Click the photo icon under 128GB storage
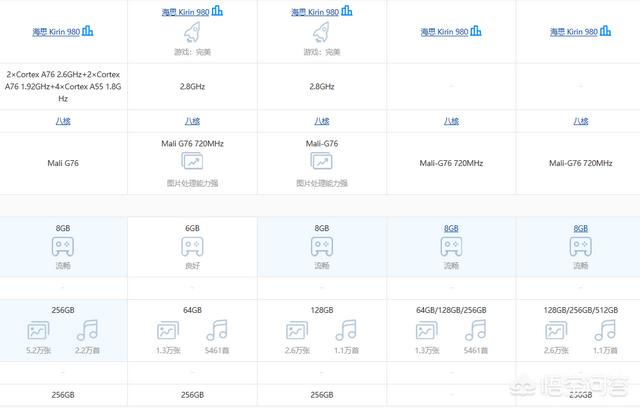This screenshot has height=408, width=640. 297,330
